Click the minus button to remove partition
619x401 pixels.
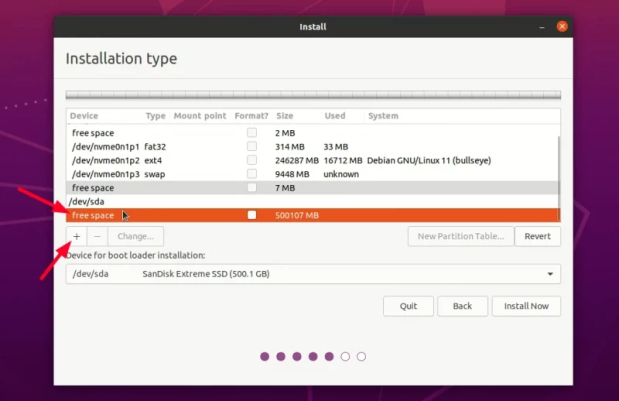pyautogui.click(x=96, y=237)
